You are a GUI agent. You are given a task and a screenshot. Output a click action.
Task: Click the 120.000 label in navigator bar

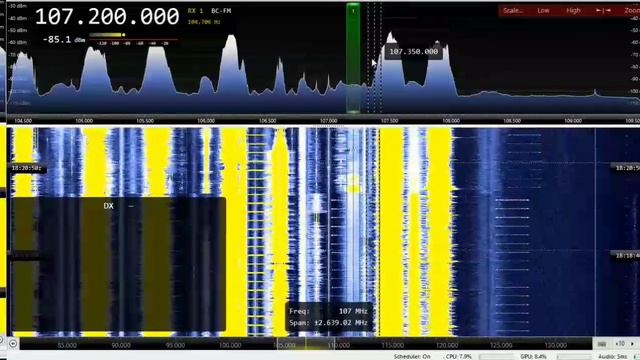[x=447, y=345]
